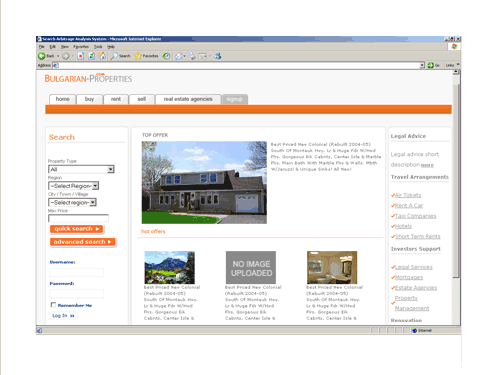This screenshot has width=500, height=375.
Task: Open the Air Tickets link
Action: click(408, 195)
